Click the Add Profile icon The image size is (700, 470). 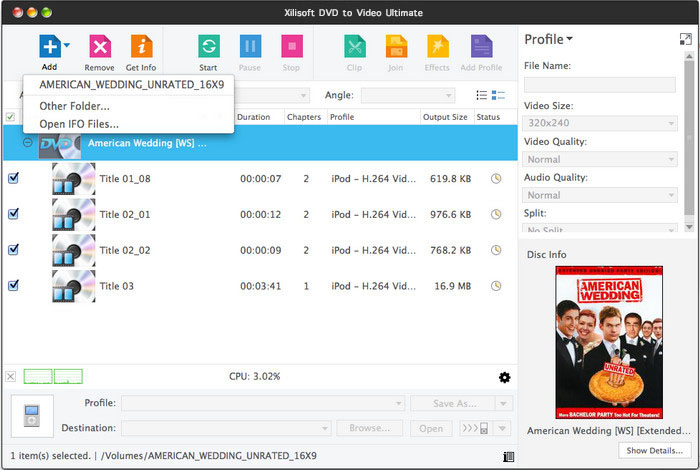[x=481, y=47]
